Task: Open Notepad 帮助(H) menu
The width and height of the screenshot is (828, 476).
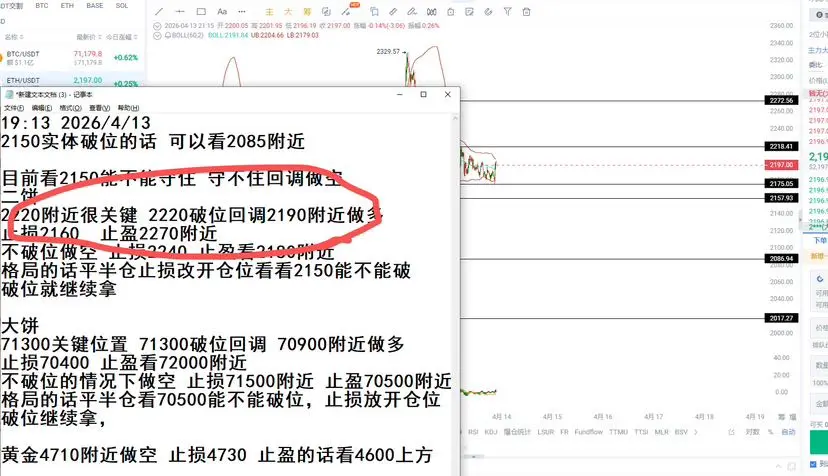Action: [128, 108]
